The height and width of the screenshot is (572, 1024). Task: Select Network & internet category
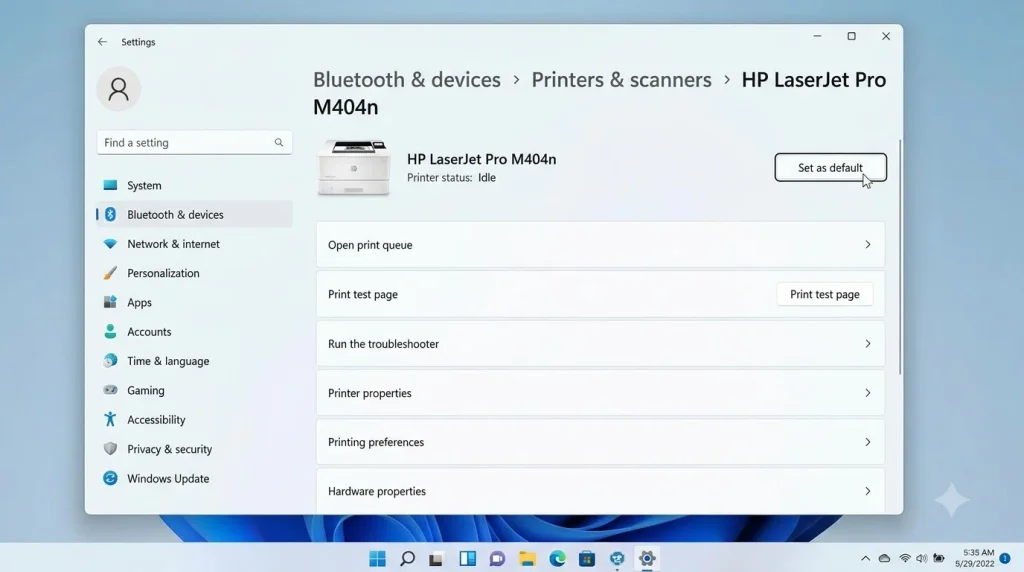195,244
